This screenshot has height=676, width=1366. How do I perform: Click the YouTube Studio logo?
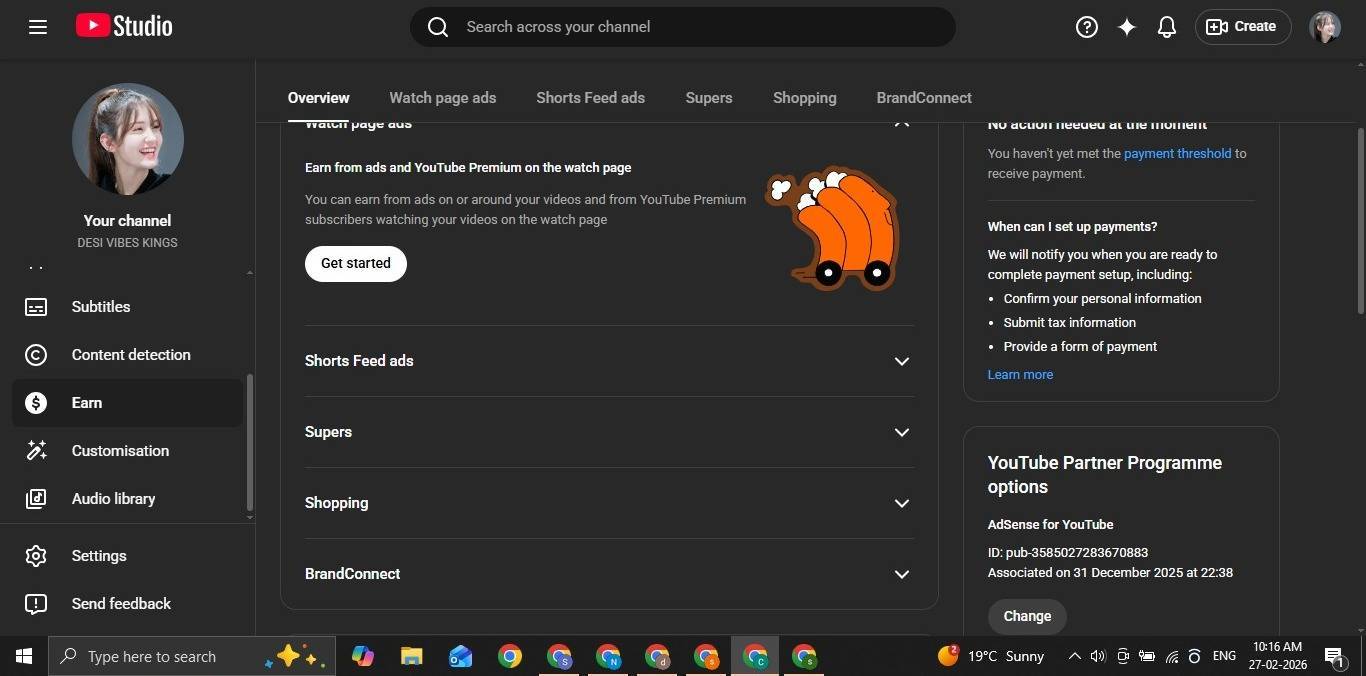pos(124,26)
